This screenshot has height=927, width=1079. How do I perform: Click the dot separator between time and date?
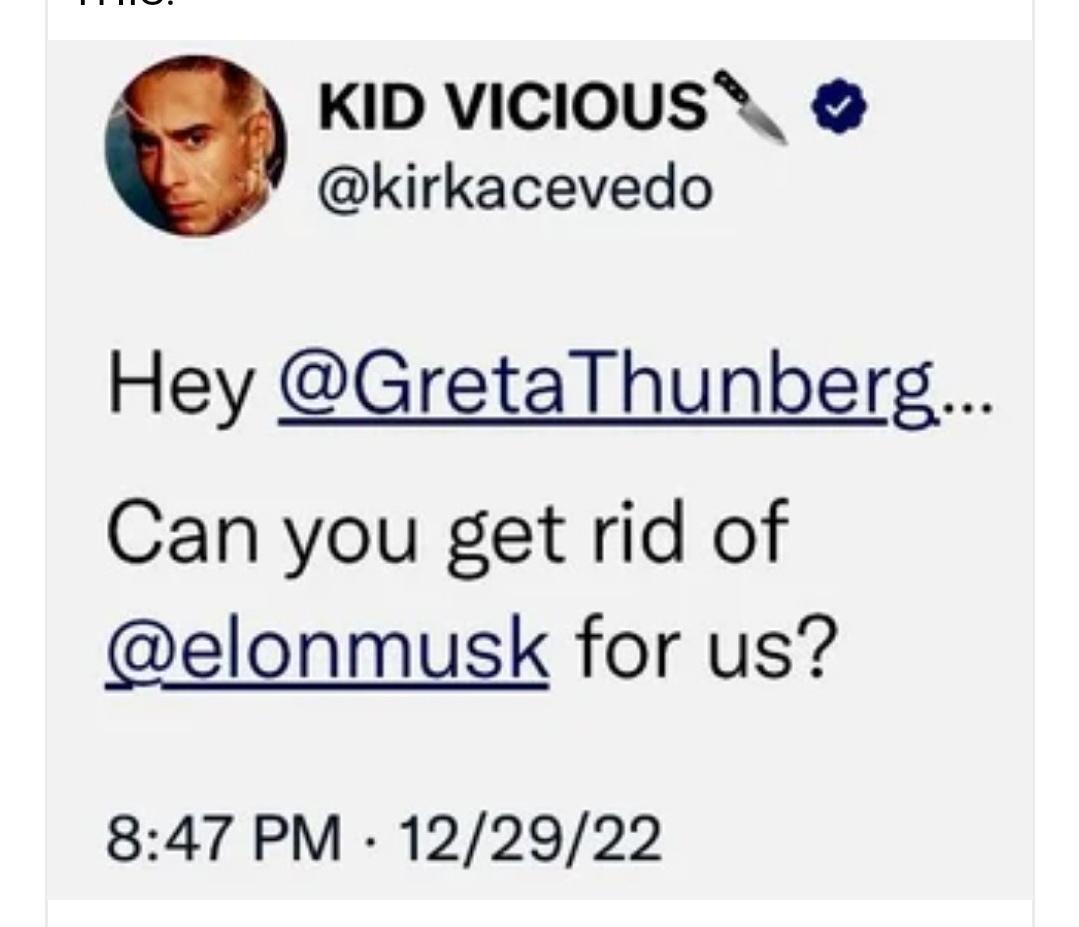click(370, 838)
